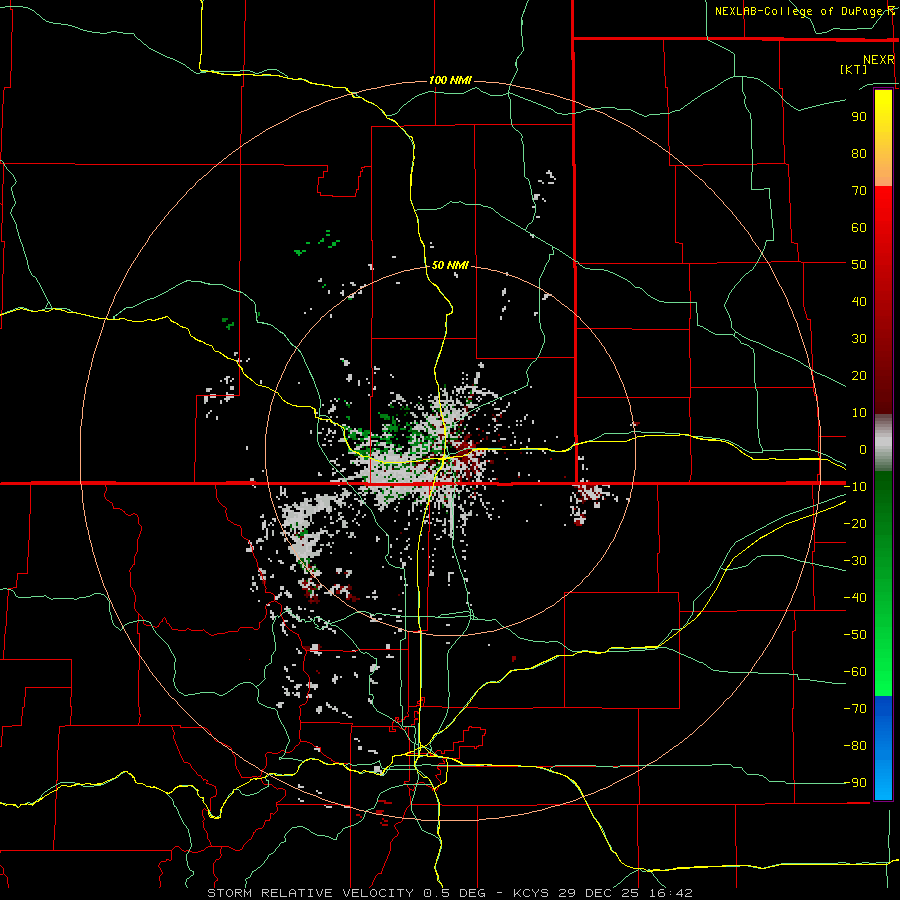Click the 10 knot label on the legend
Image resolution: width=900 pixels, height=900 pixels.
tap(859, 413)
